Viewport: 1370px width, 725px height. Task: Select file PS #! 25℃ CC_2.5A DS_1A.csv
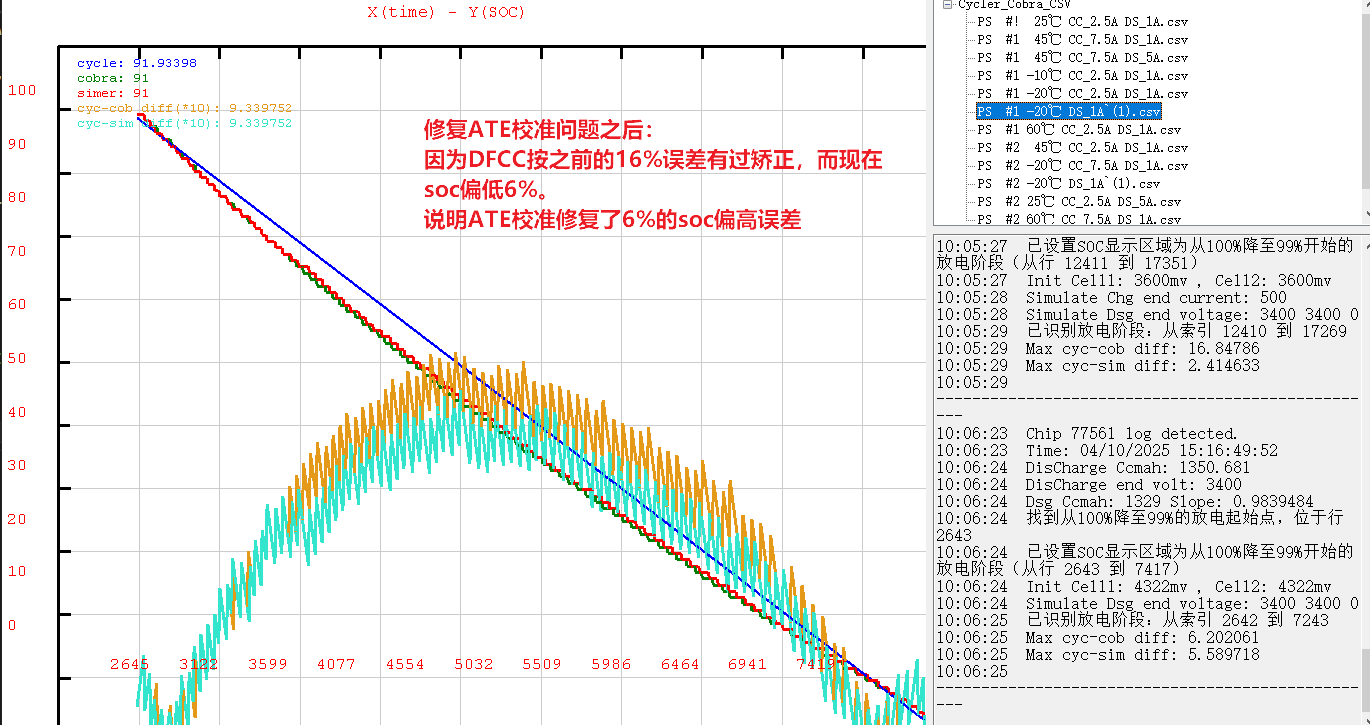tap(1082, 21)
